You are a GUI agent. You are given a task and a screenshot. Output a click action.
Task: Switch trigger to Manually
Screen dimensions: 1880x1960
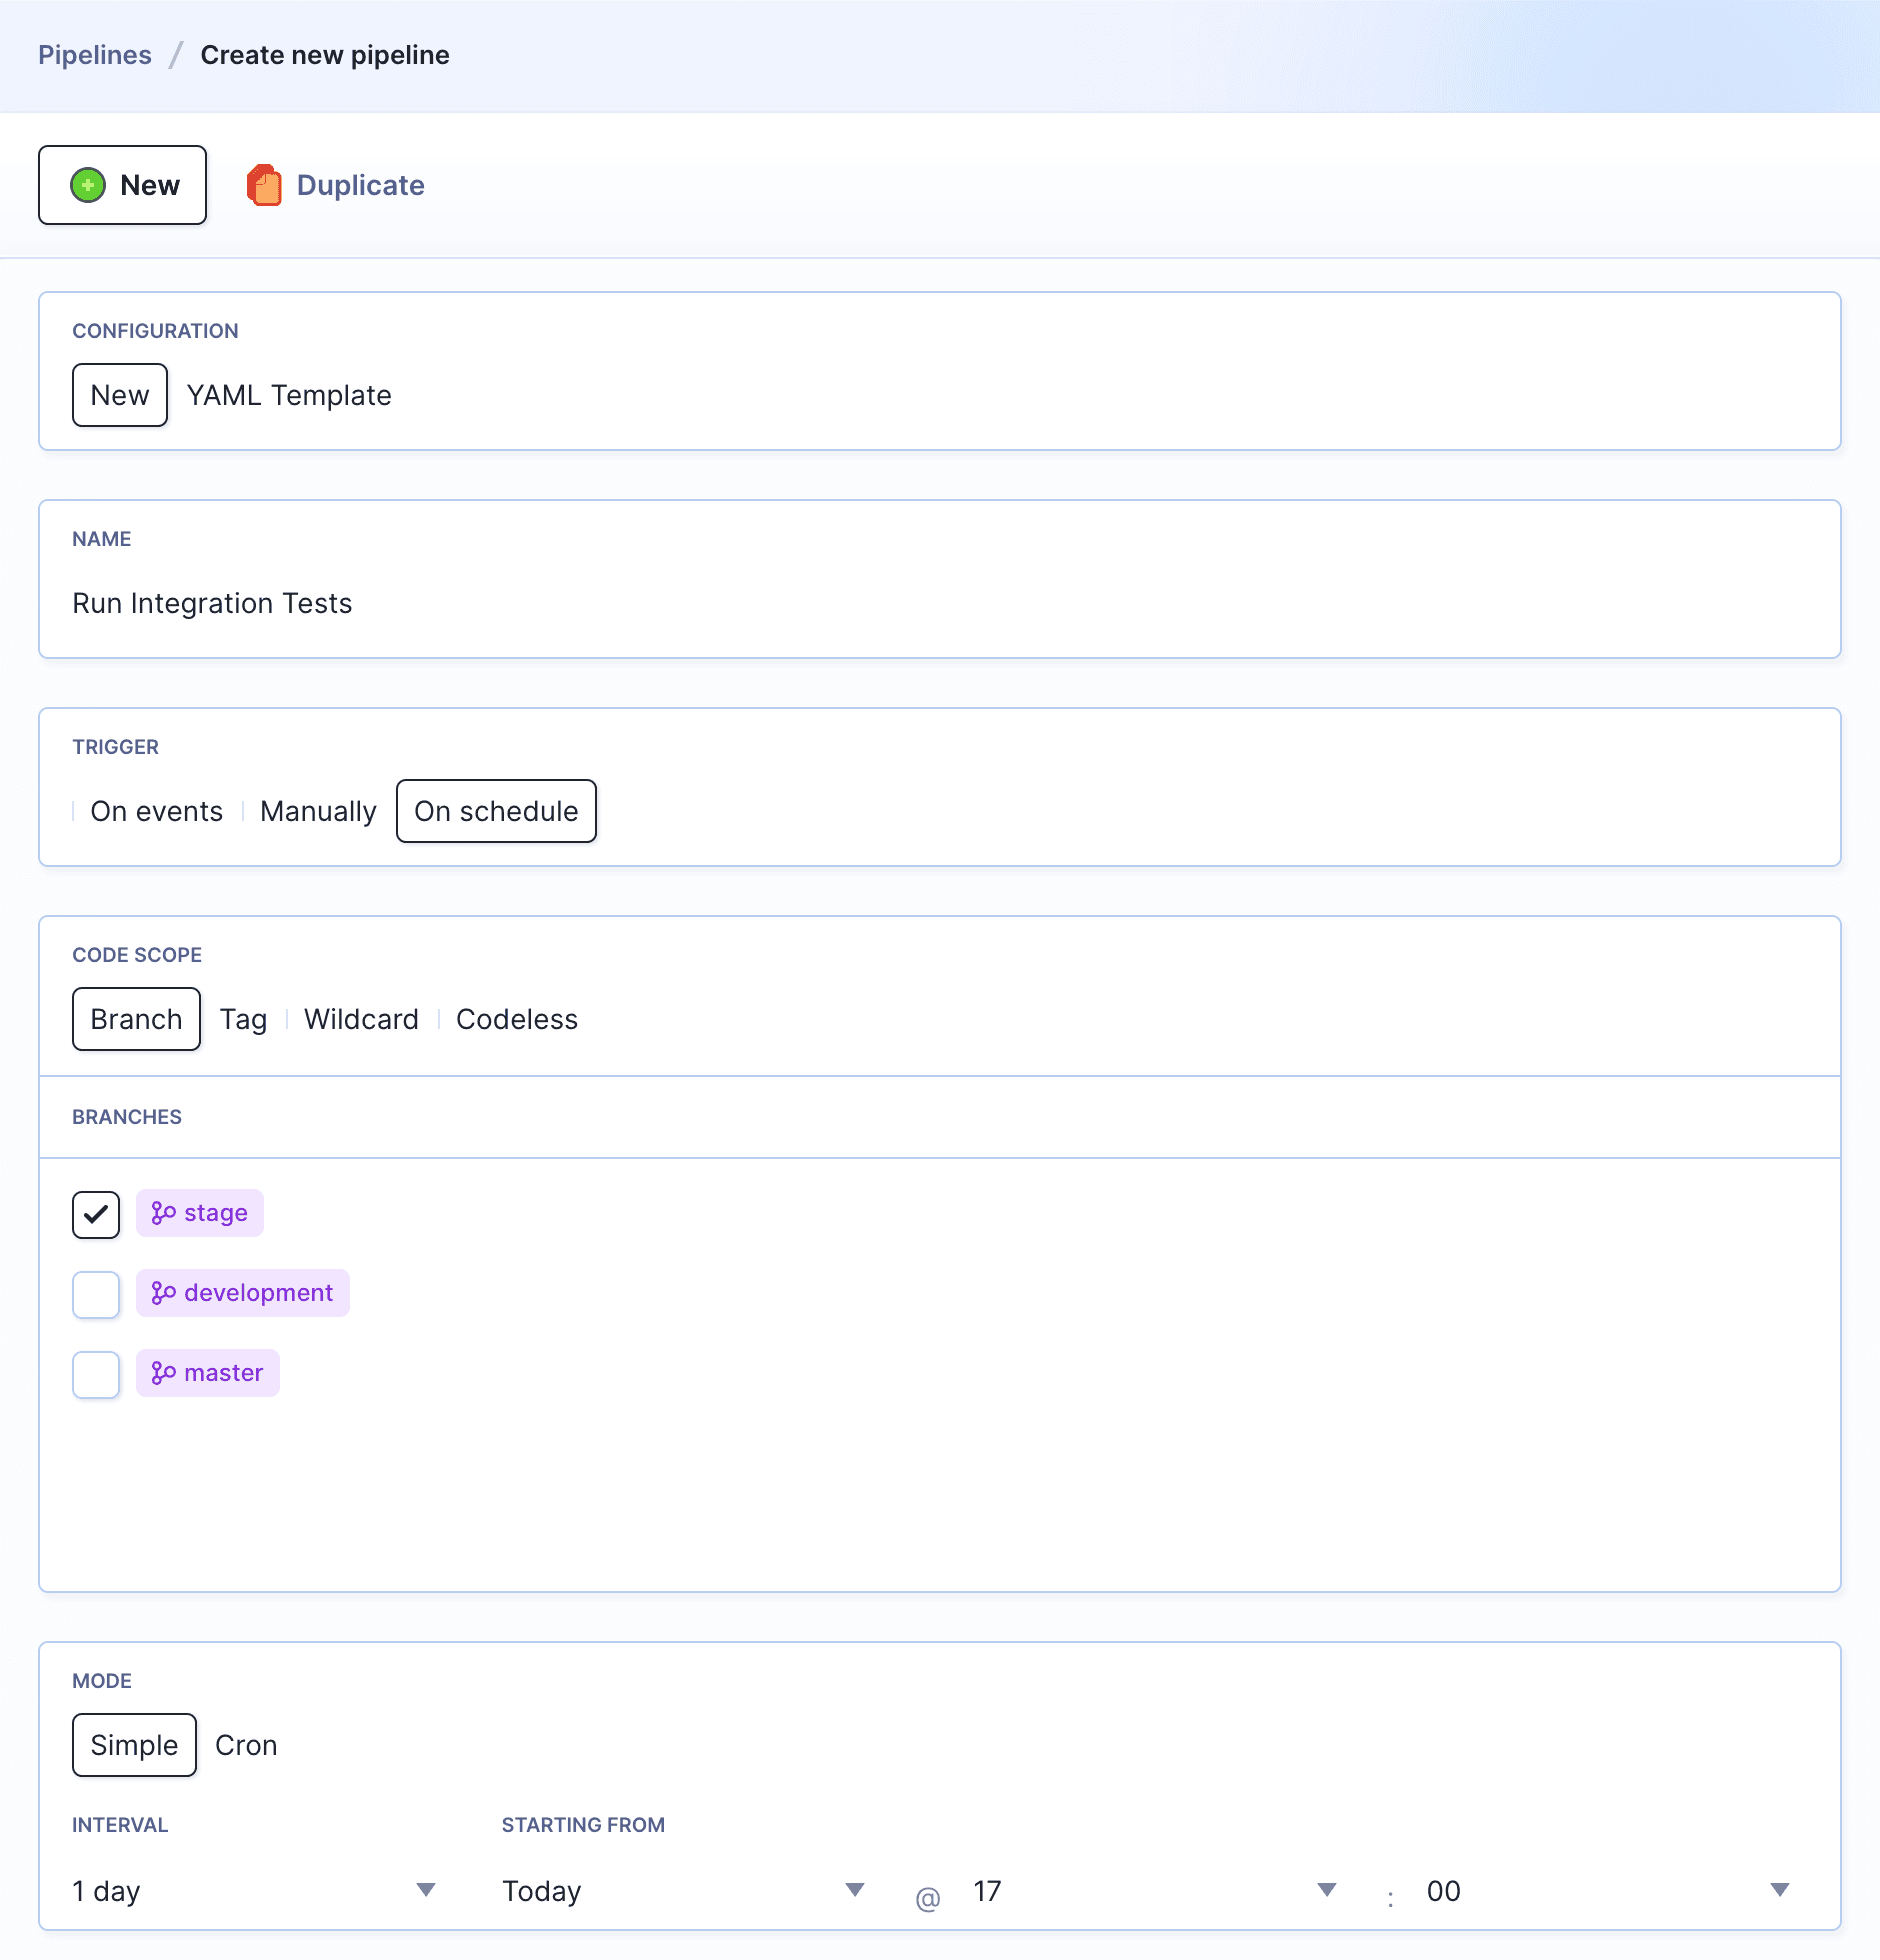tap(317, 811)
